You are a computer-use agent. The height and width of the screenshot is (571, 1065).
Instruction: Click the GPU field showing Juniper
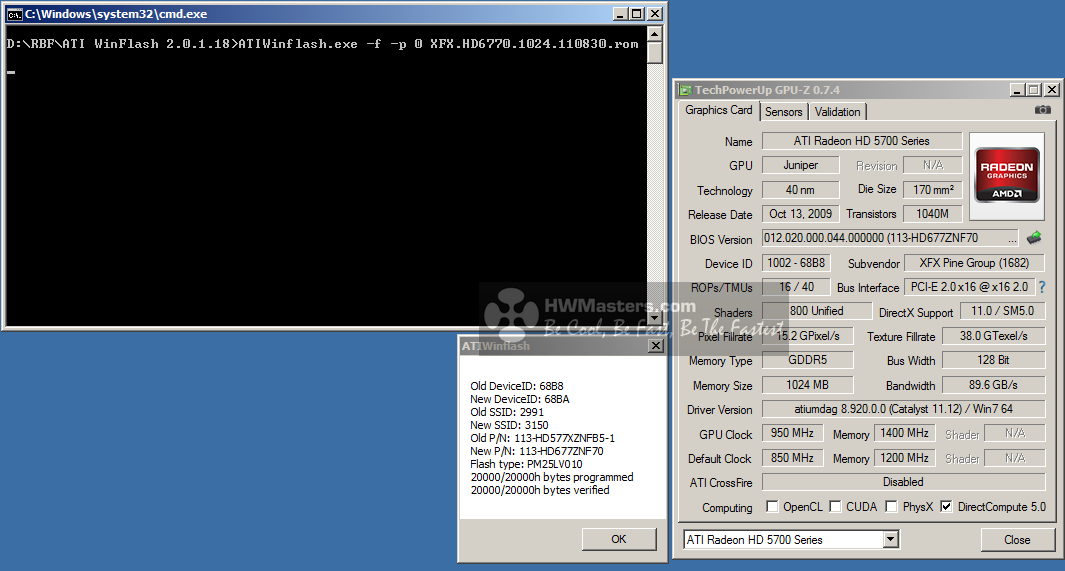click(x=801, y=165)
